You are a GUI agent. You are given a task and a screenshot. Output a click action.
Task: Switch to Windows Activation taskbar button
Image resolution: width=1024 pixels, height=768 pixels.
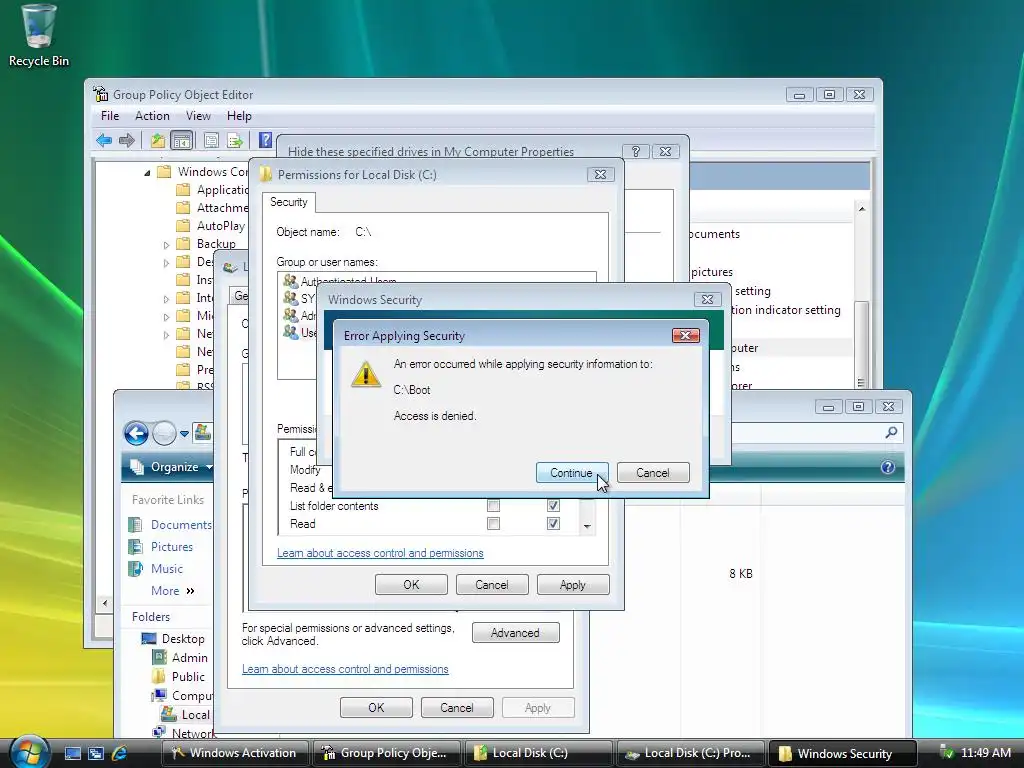234,753
